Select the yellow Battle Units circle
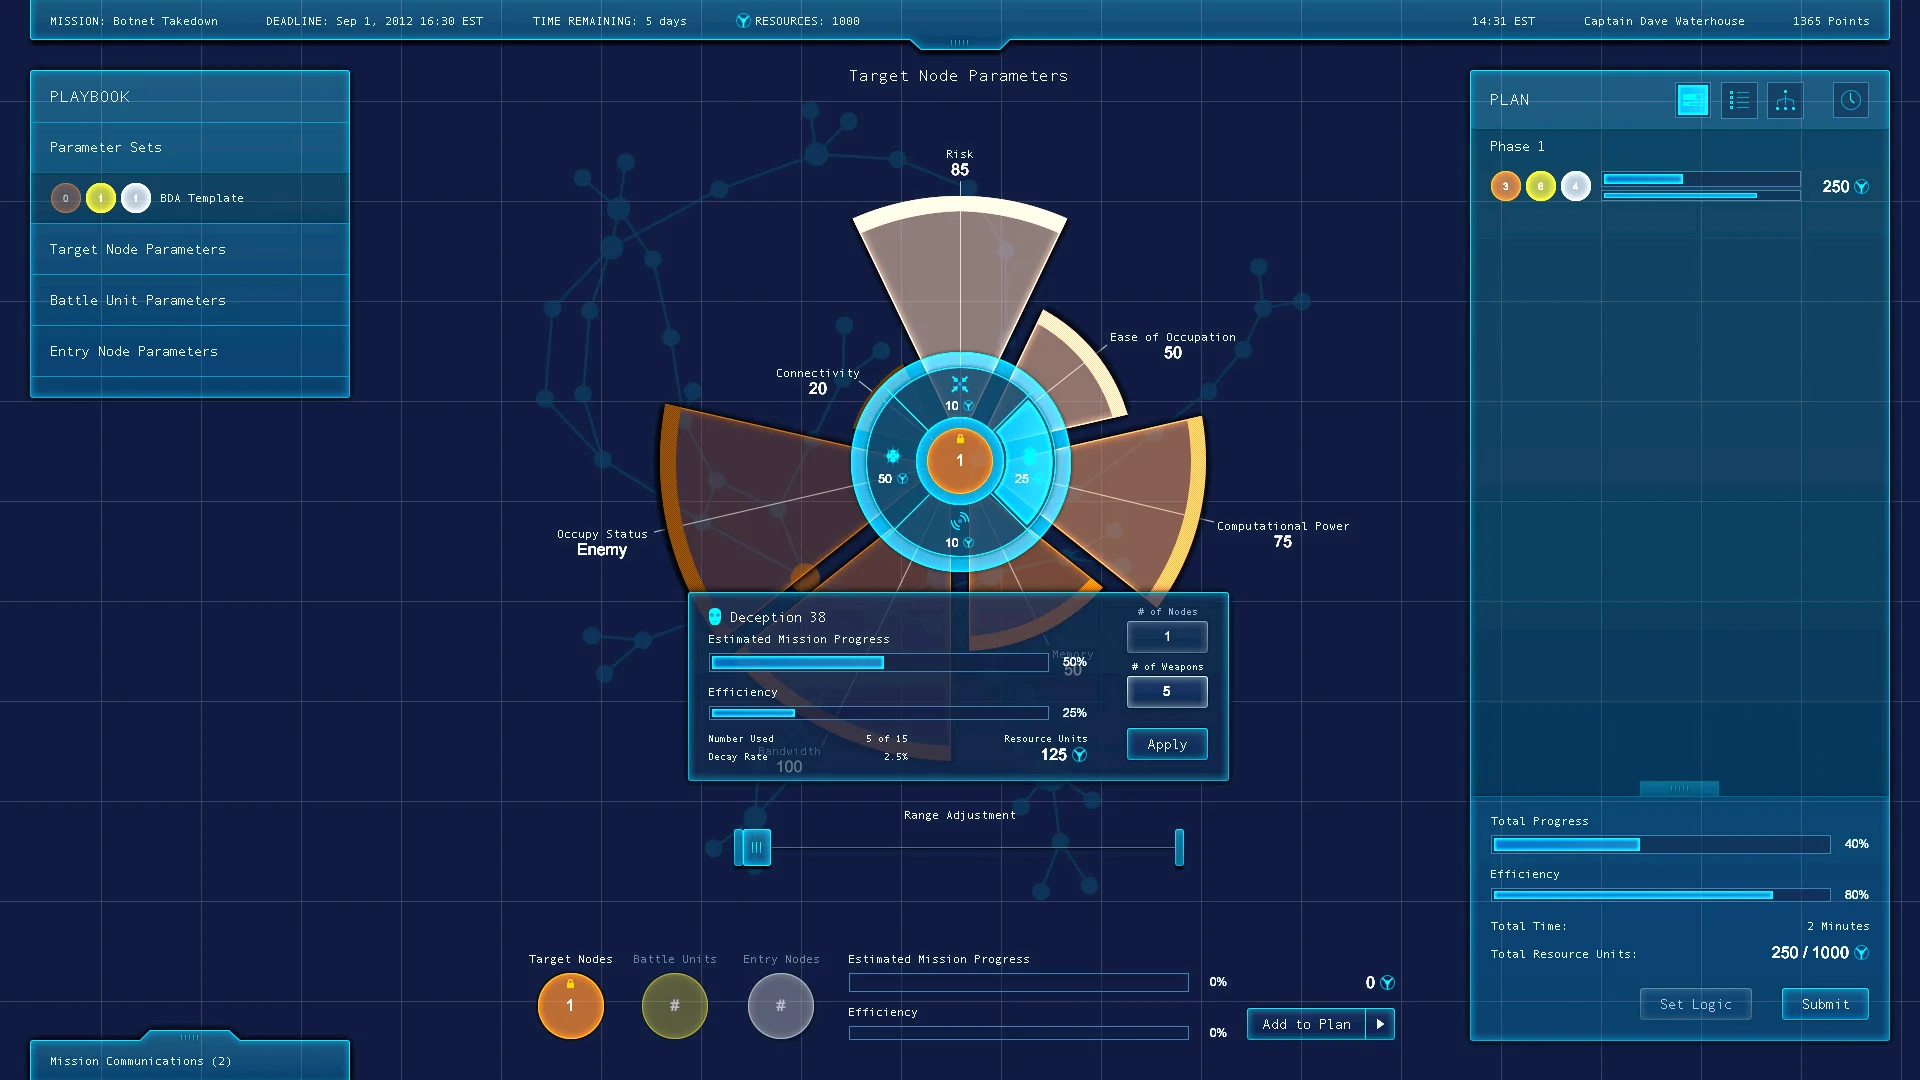Screen dimensions: 1920x1080 [674, 1005]
